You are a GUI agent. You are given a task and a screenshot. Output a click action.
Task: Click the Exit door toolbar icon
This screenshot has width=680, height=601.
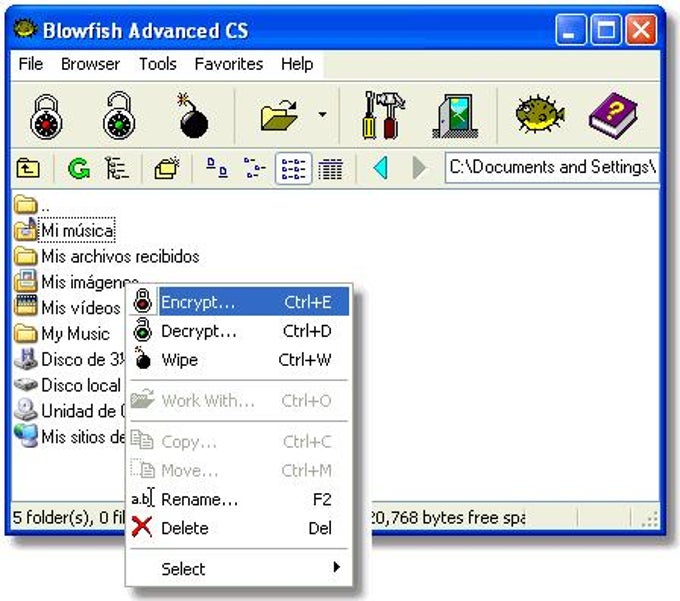click(x=456, y=116)
